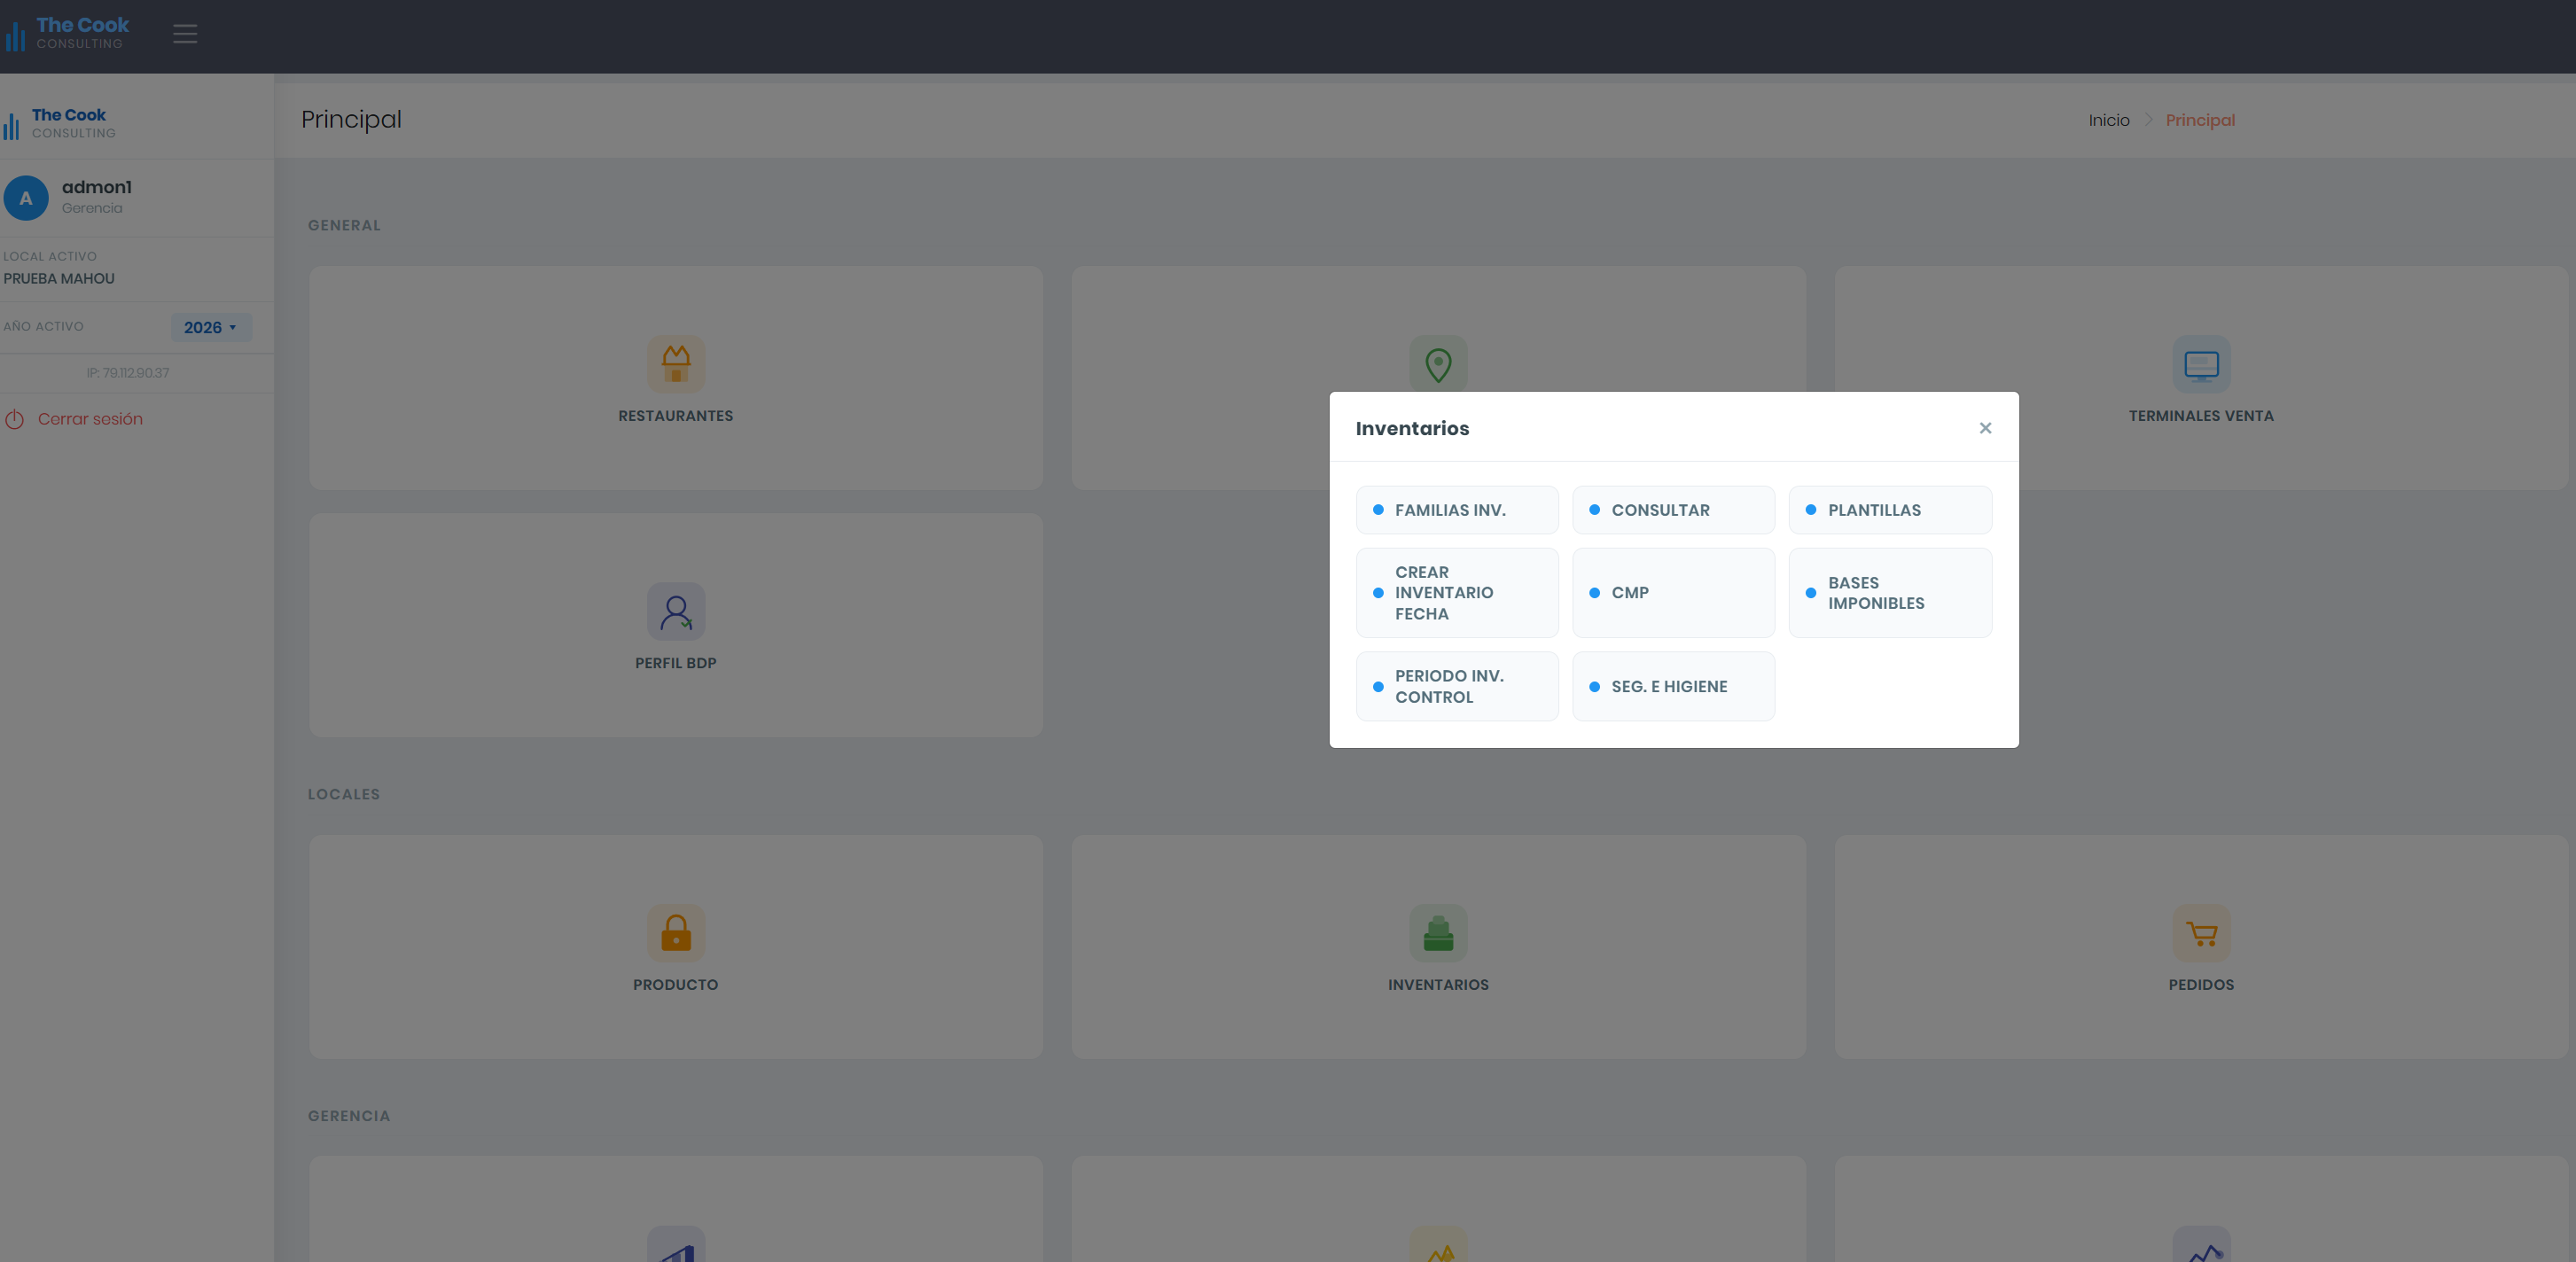2576x1262 pixels.
Task: Click the PRUEBA MAHOU active local
Action: coord(59,279)
